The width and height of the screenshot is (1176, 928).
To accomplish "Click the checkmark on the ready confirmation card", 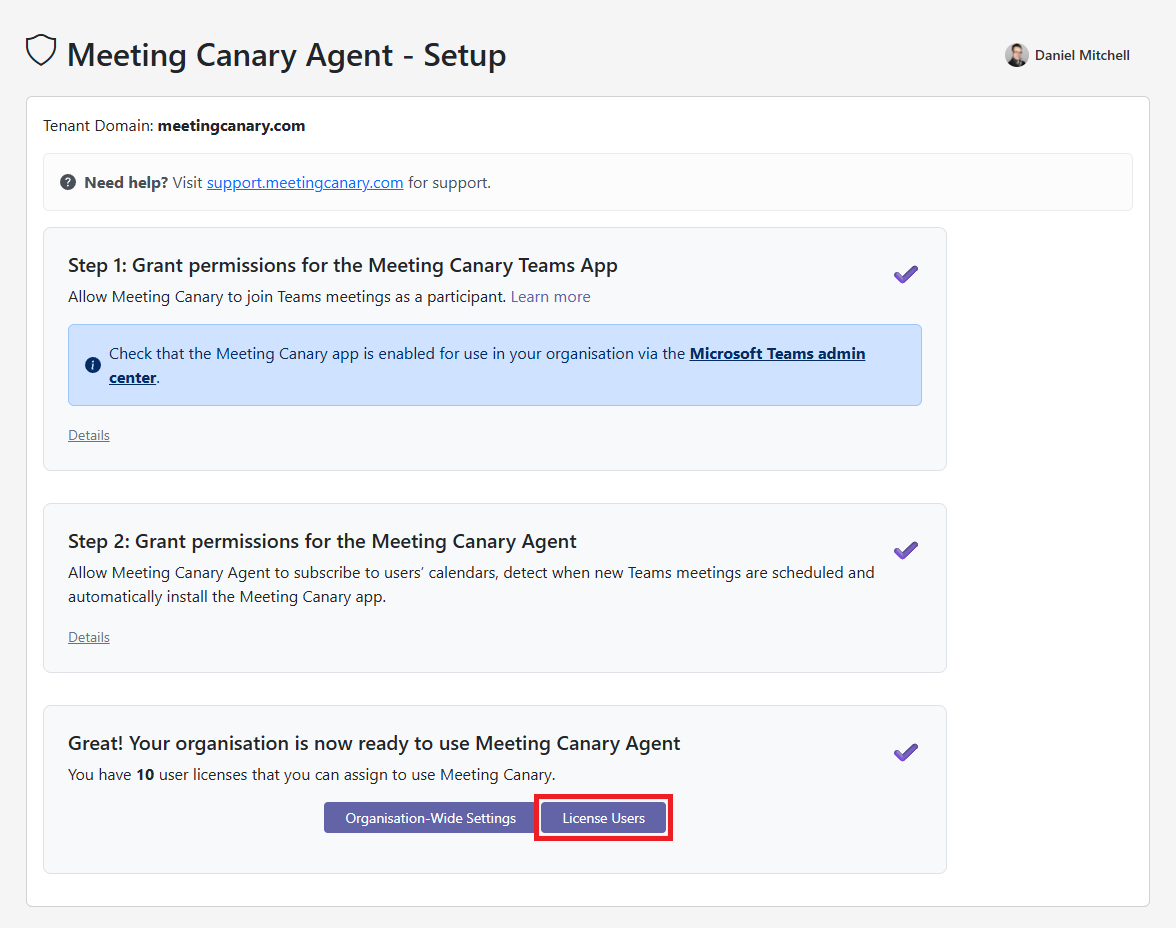I will pos(905,752).
